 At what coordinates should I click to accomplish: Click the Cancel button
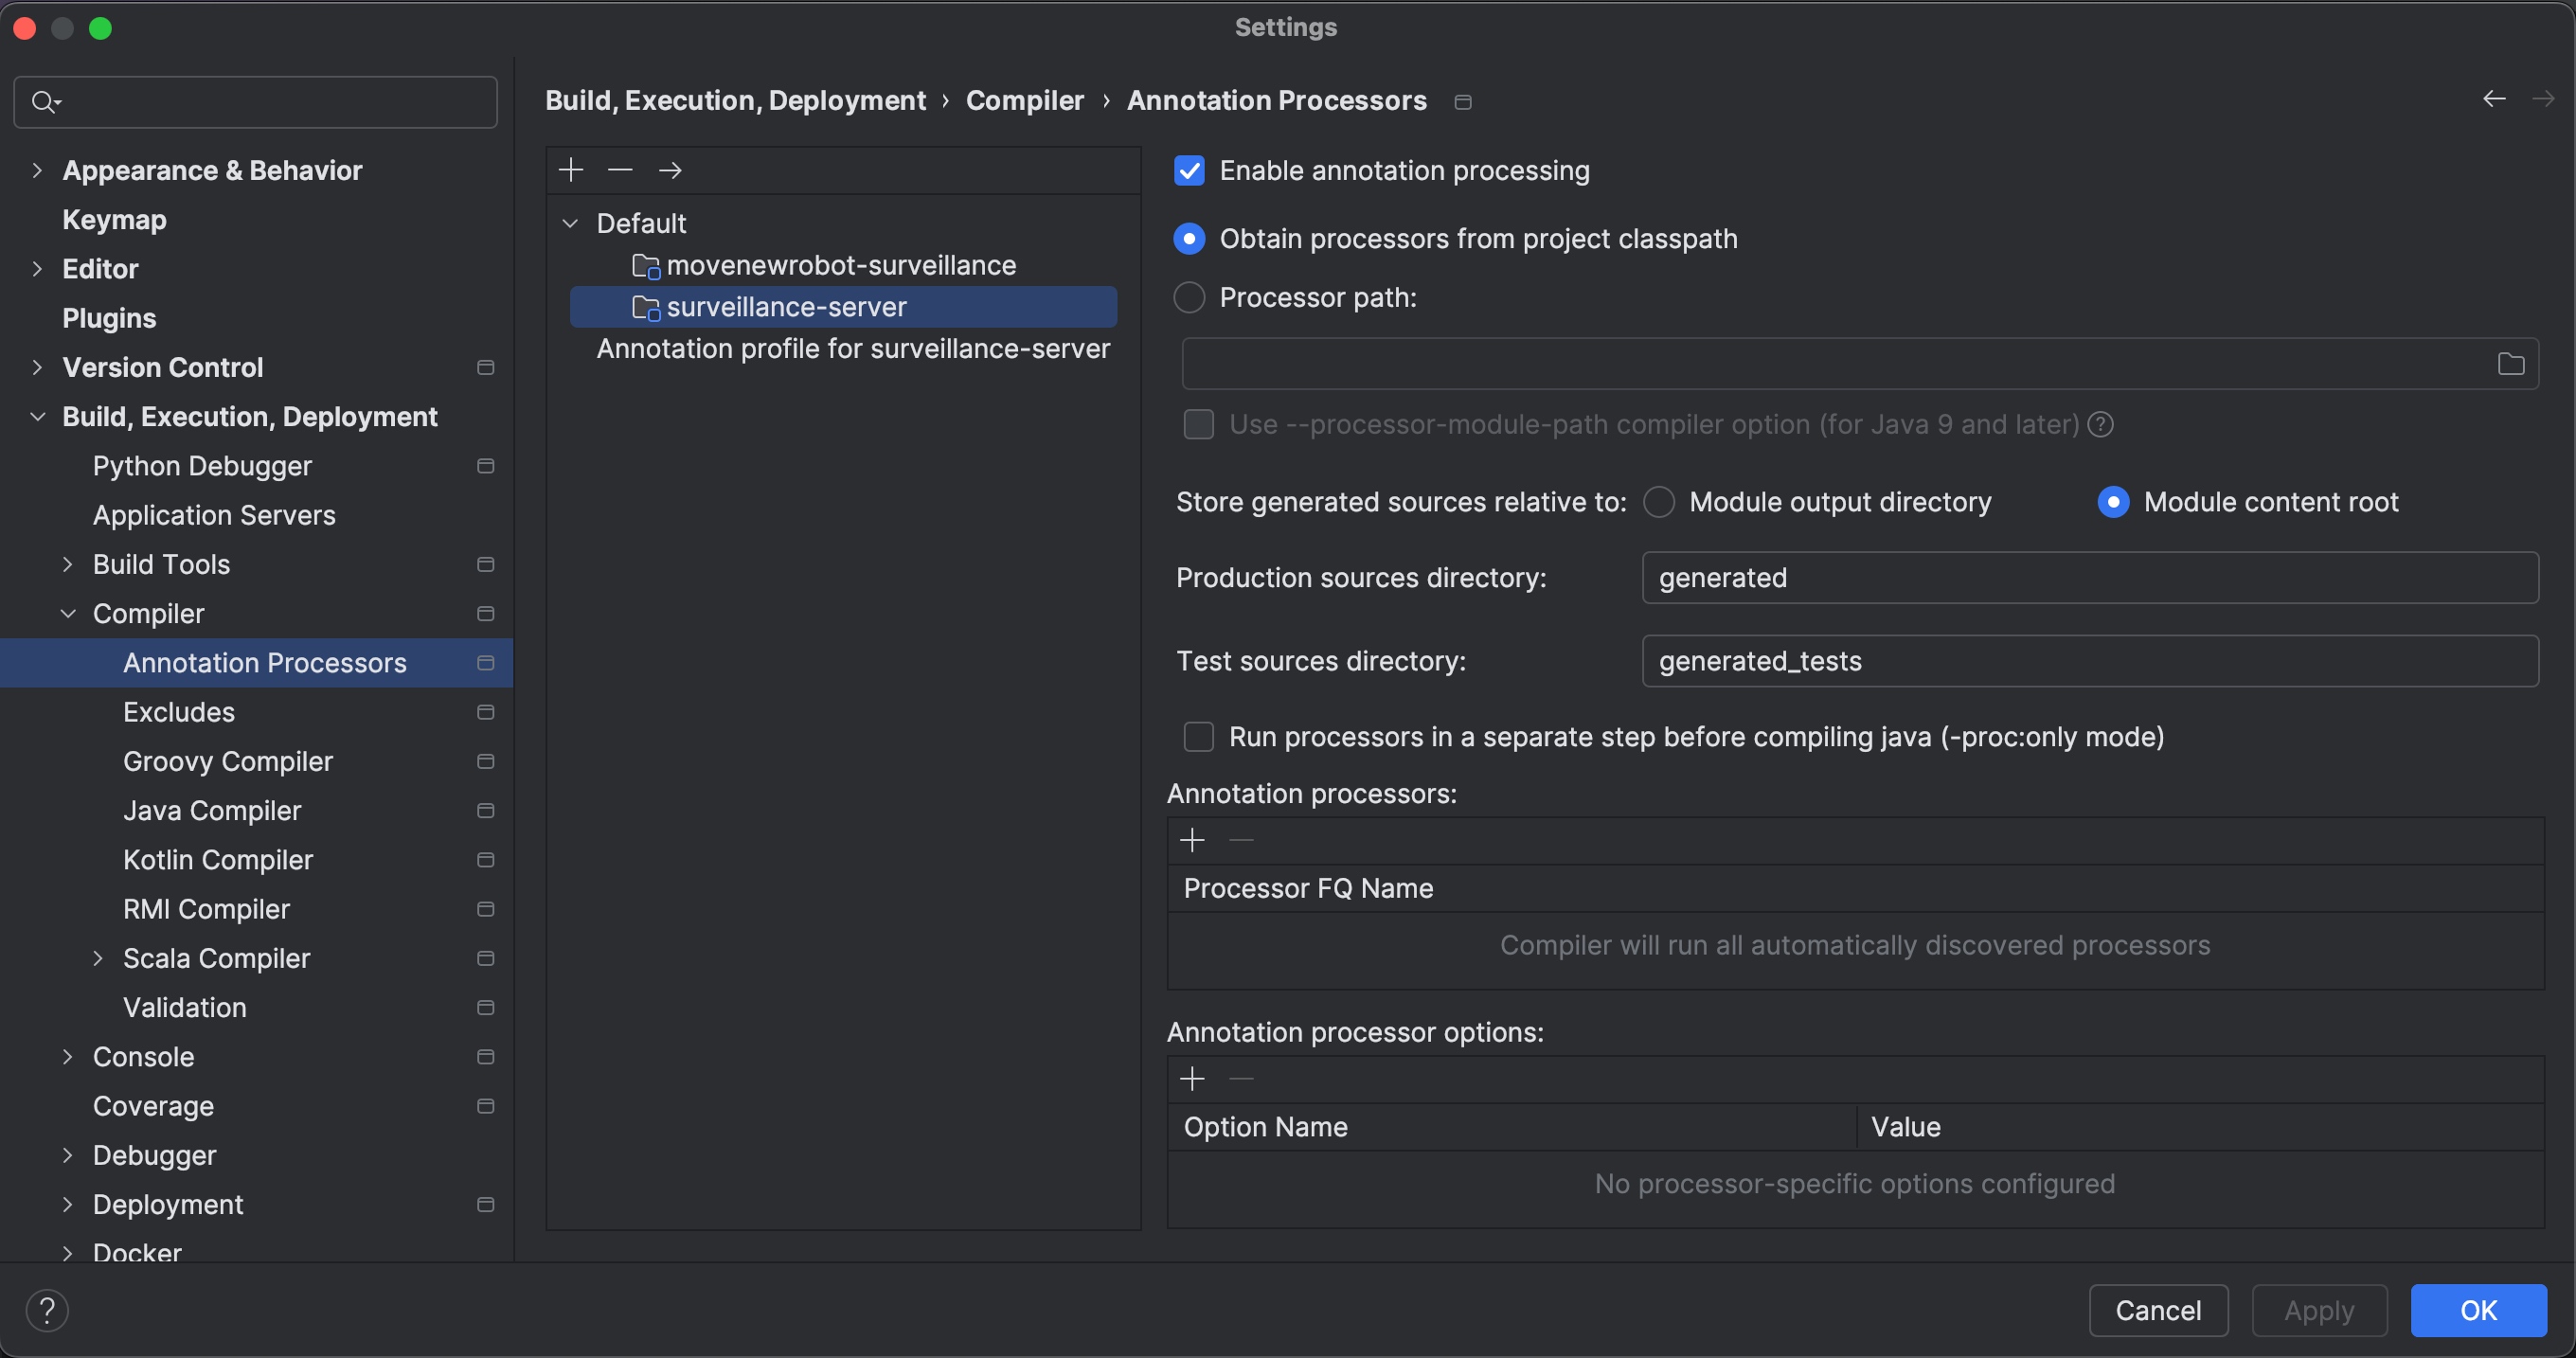[2158, 1310]
